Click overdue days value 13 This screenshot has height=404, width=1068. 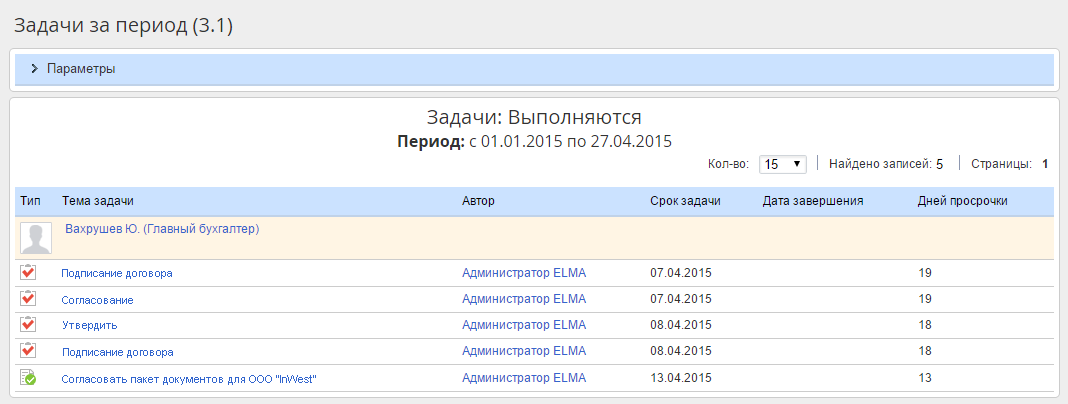pyautogui.click(x=925, y=378)
